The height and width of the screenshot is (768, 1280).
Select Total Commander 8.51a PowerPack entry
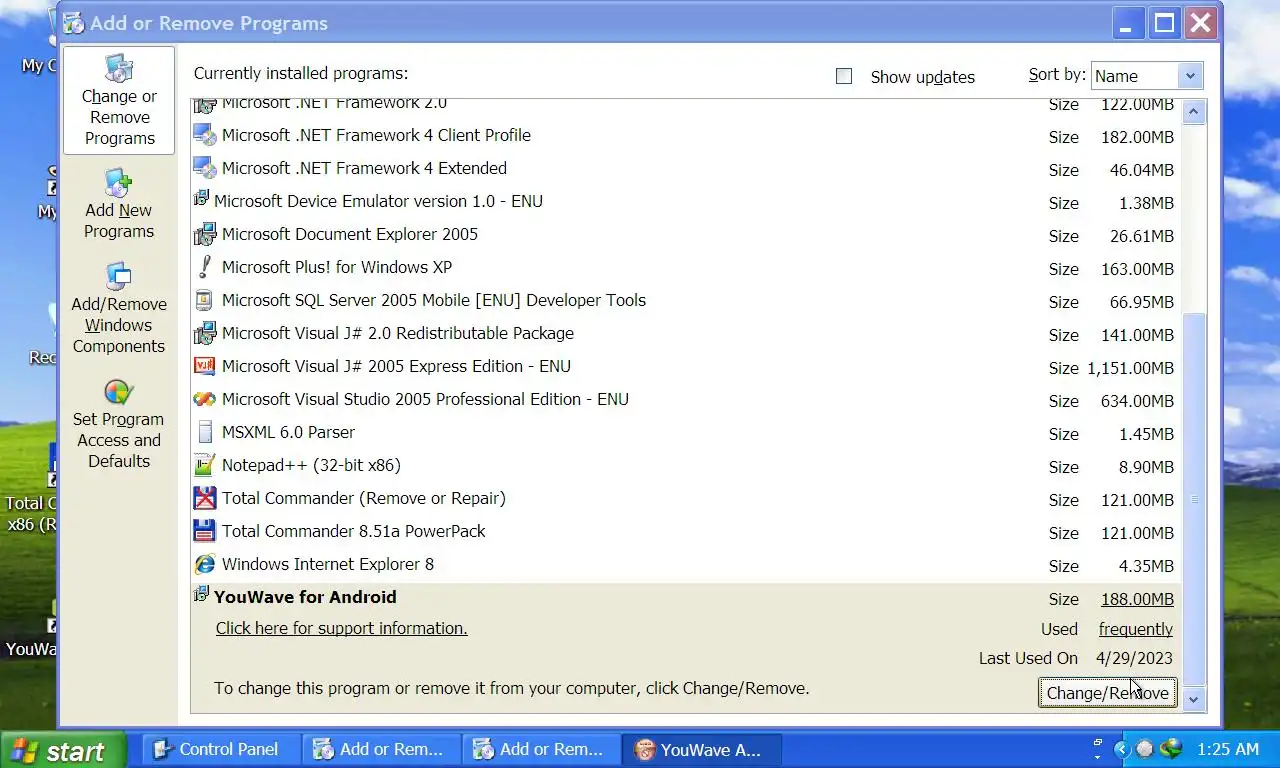(x=686, y=531)
